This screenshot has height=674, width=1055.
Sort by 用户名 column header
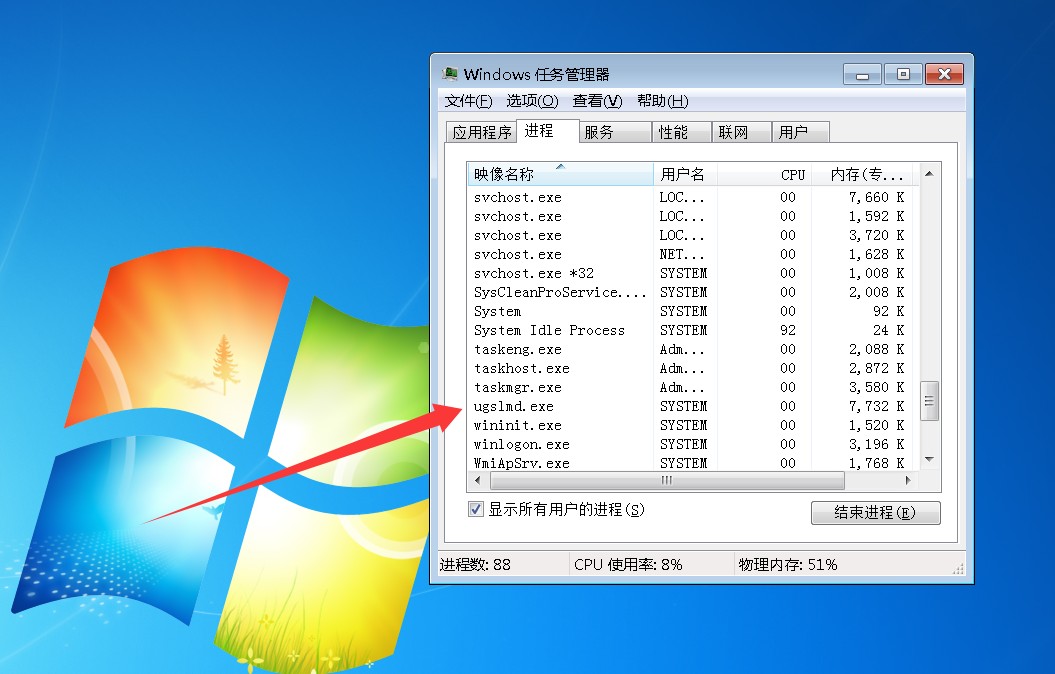[683, 174]
